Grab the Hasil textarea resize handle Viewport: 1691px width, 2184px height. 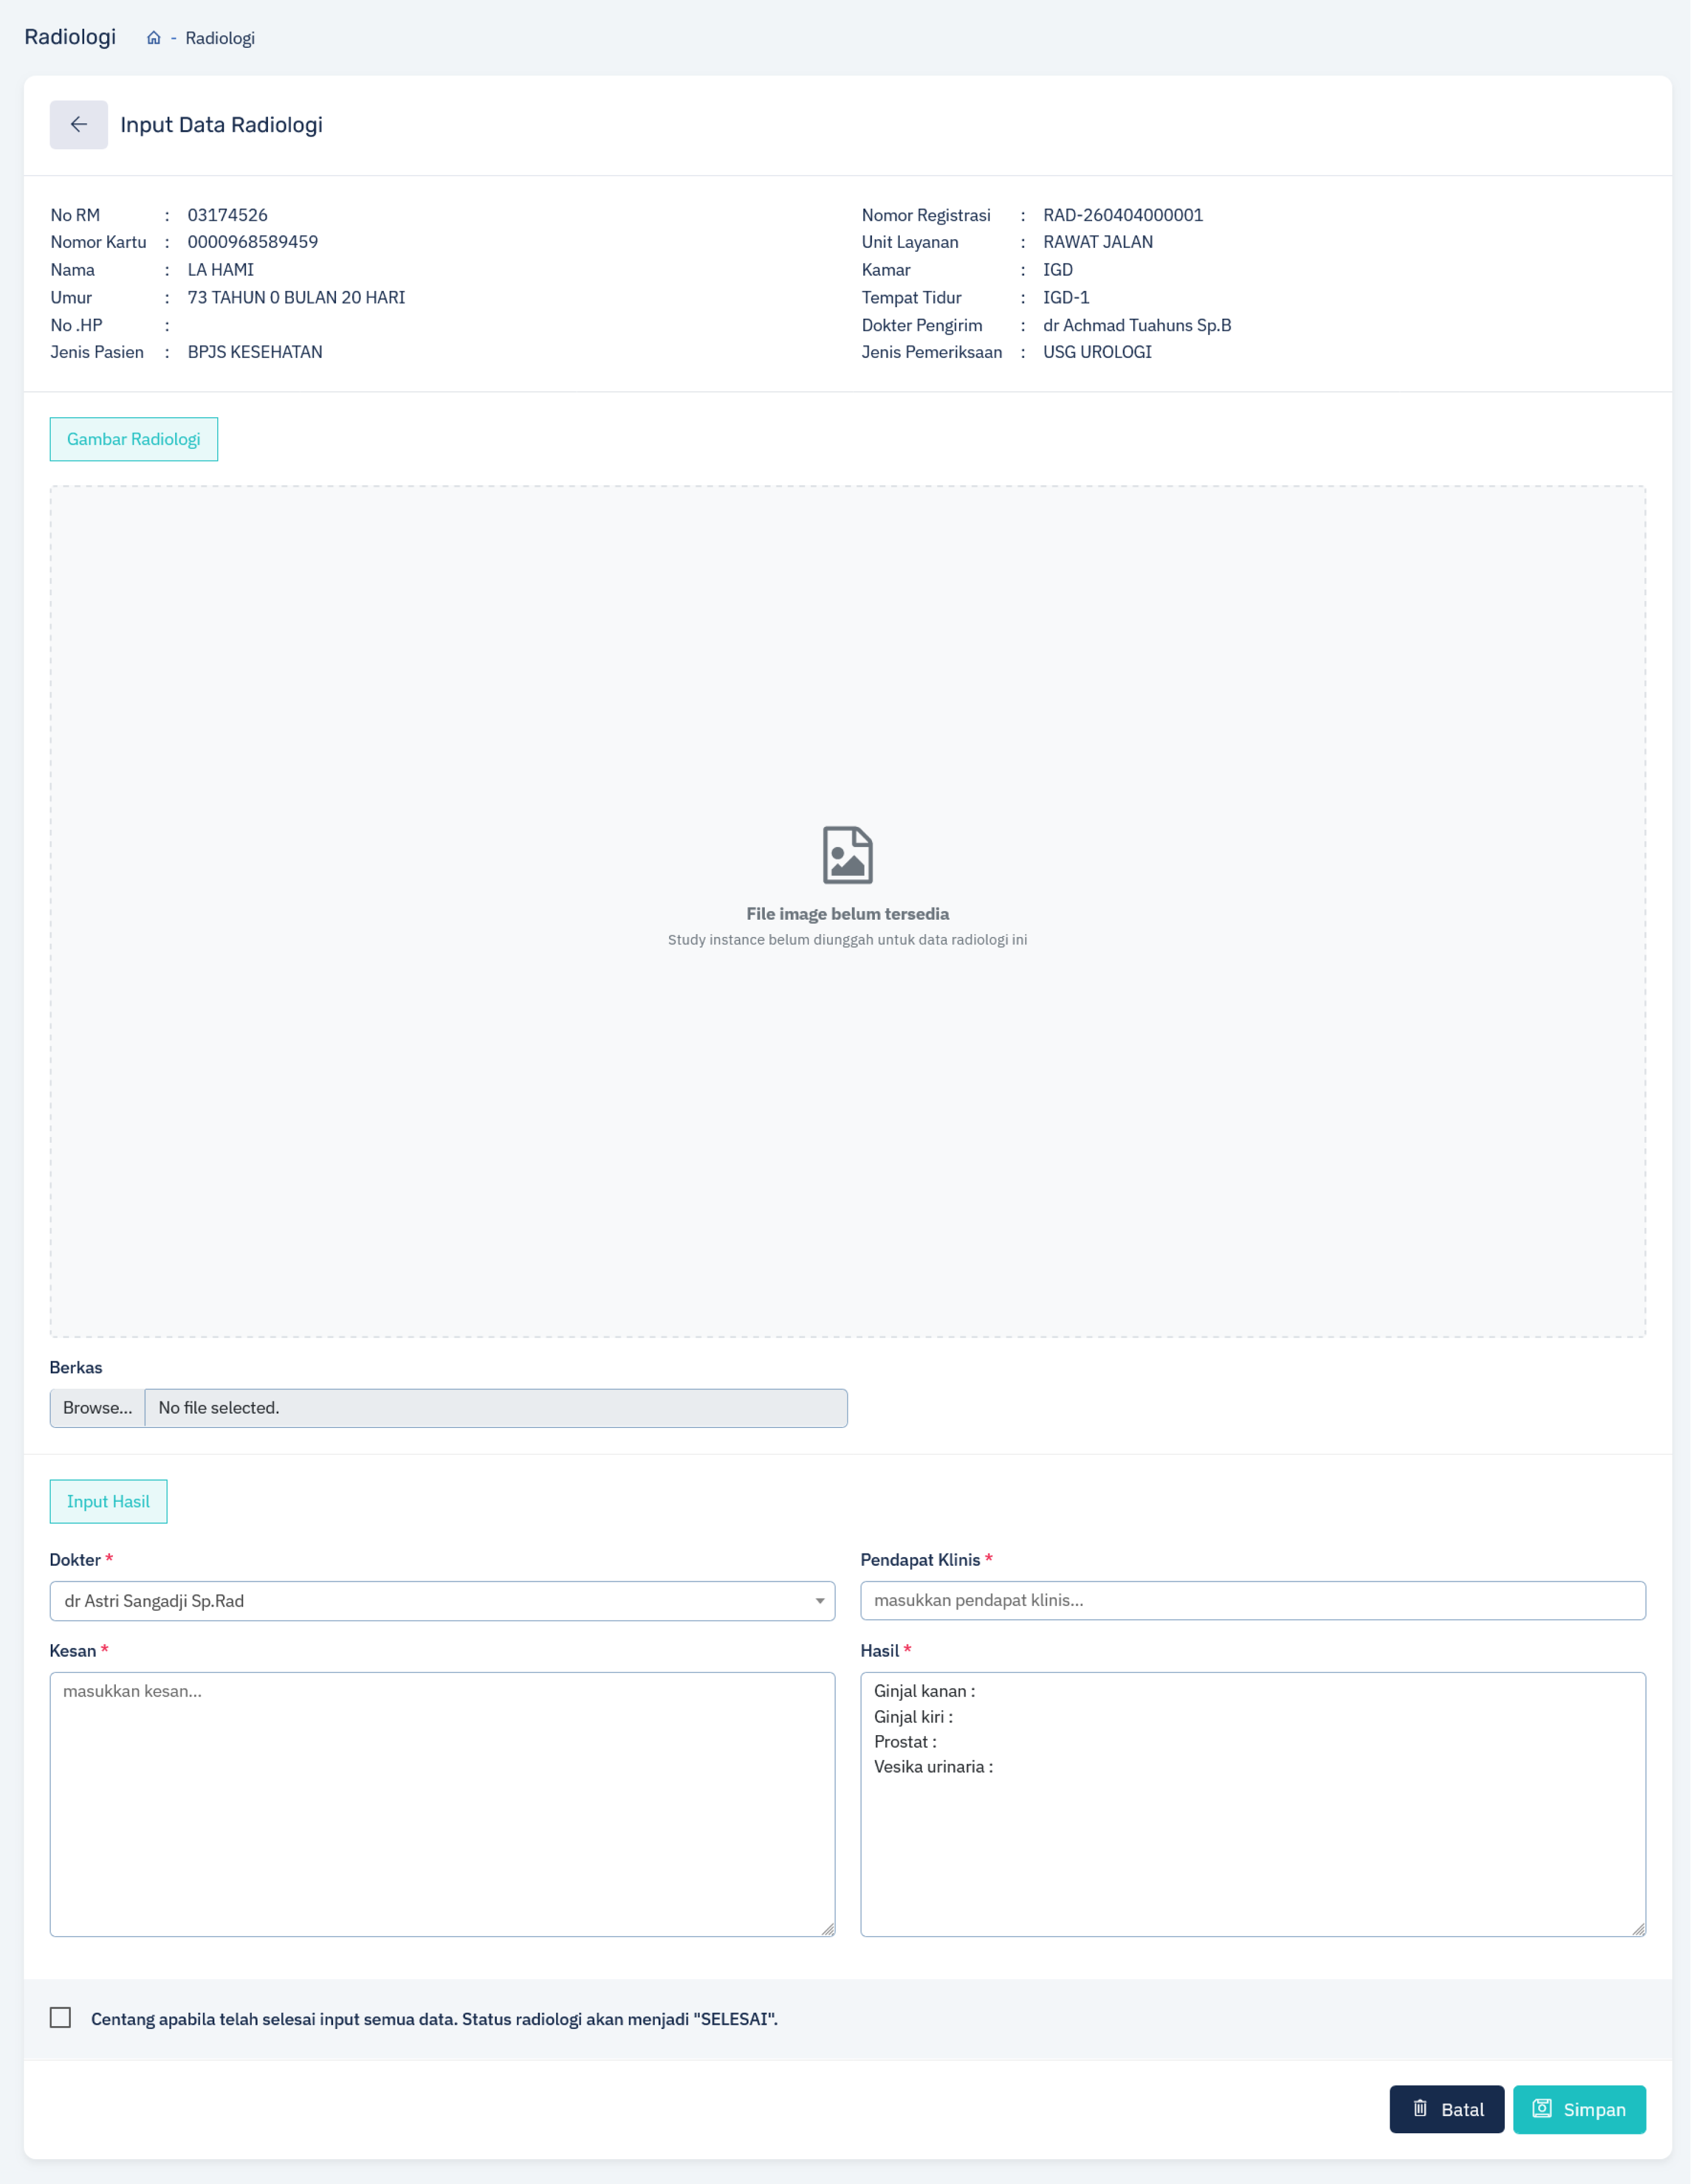click(x=1638, y=1929)
